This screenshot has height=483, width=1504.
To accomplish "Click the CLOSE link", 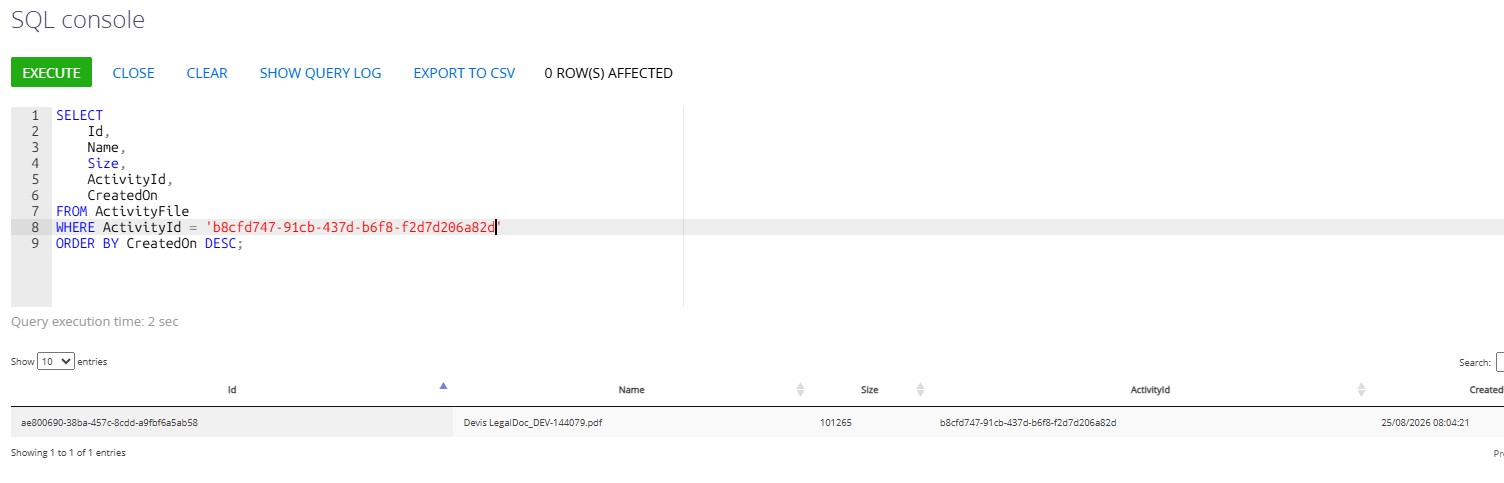I will pos(133,73).
